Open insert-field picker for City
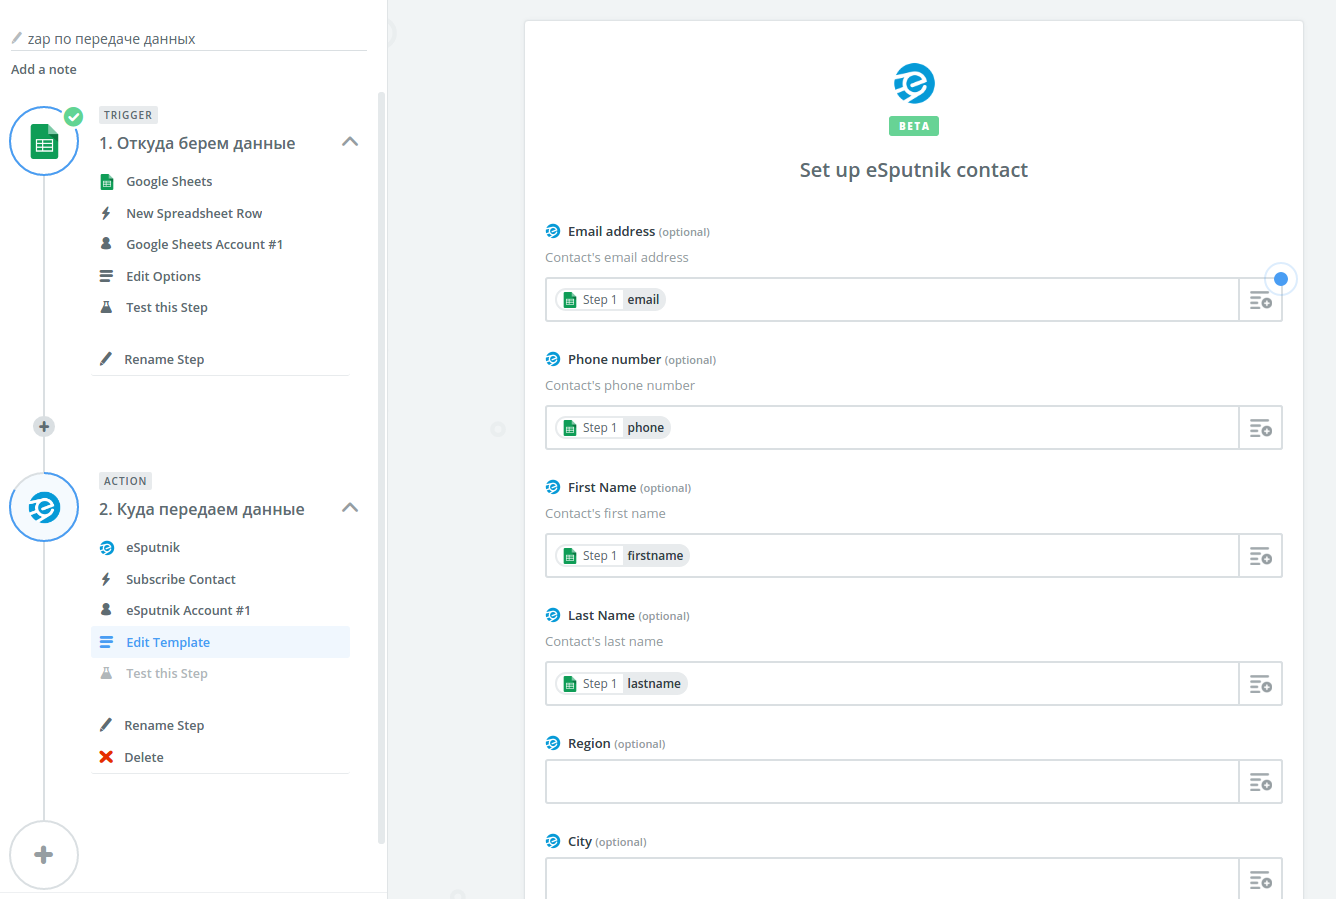This screenshot has width=1336, height=899. [x=1260, y=879]
